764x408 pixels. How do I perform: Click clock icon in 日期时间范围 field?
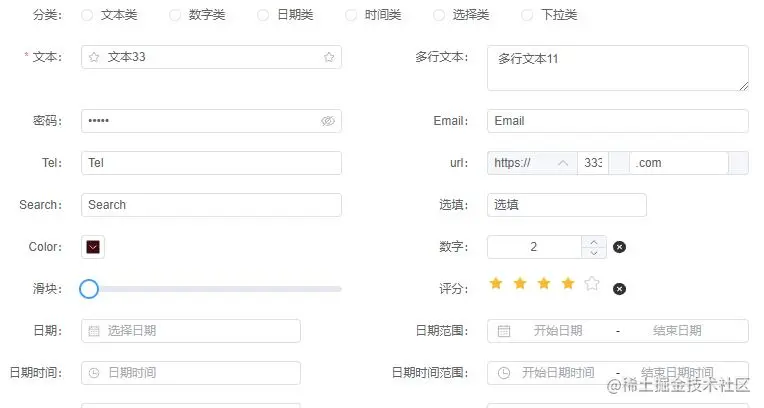(504, 373)
